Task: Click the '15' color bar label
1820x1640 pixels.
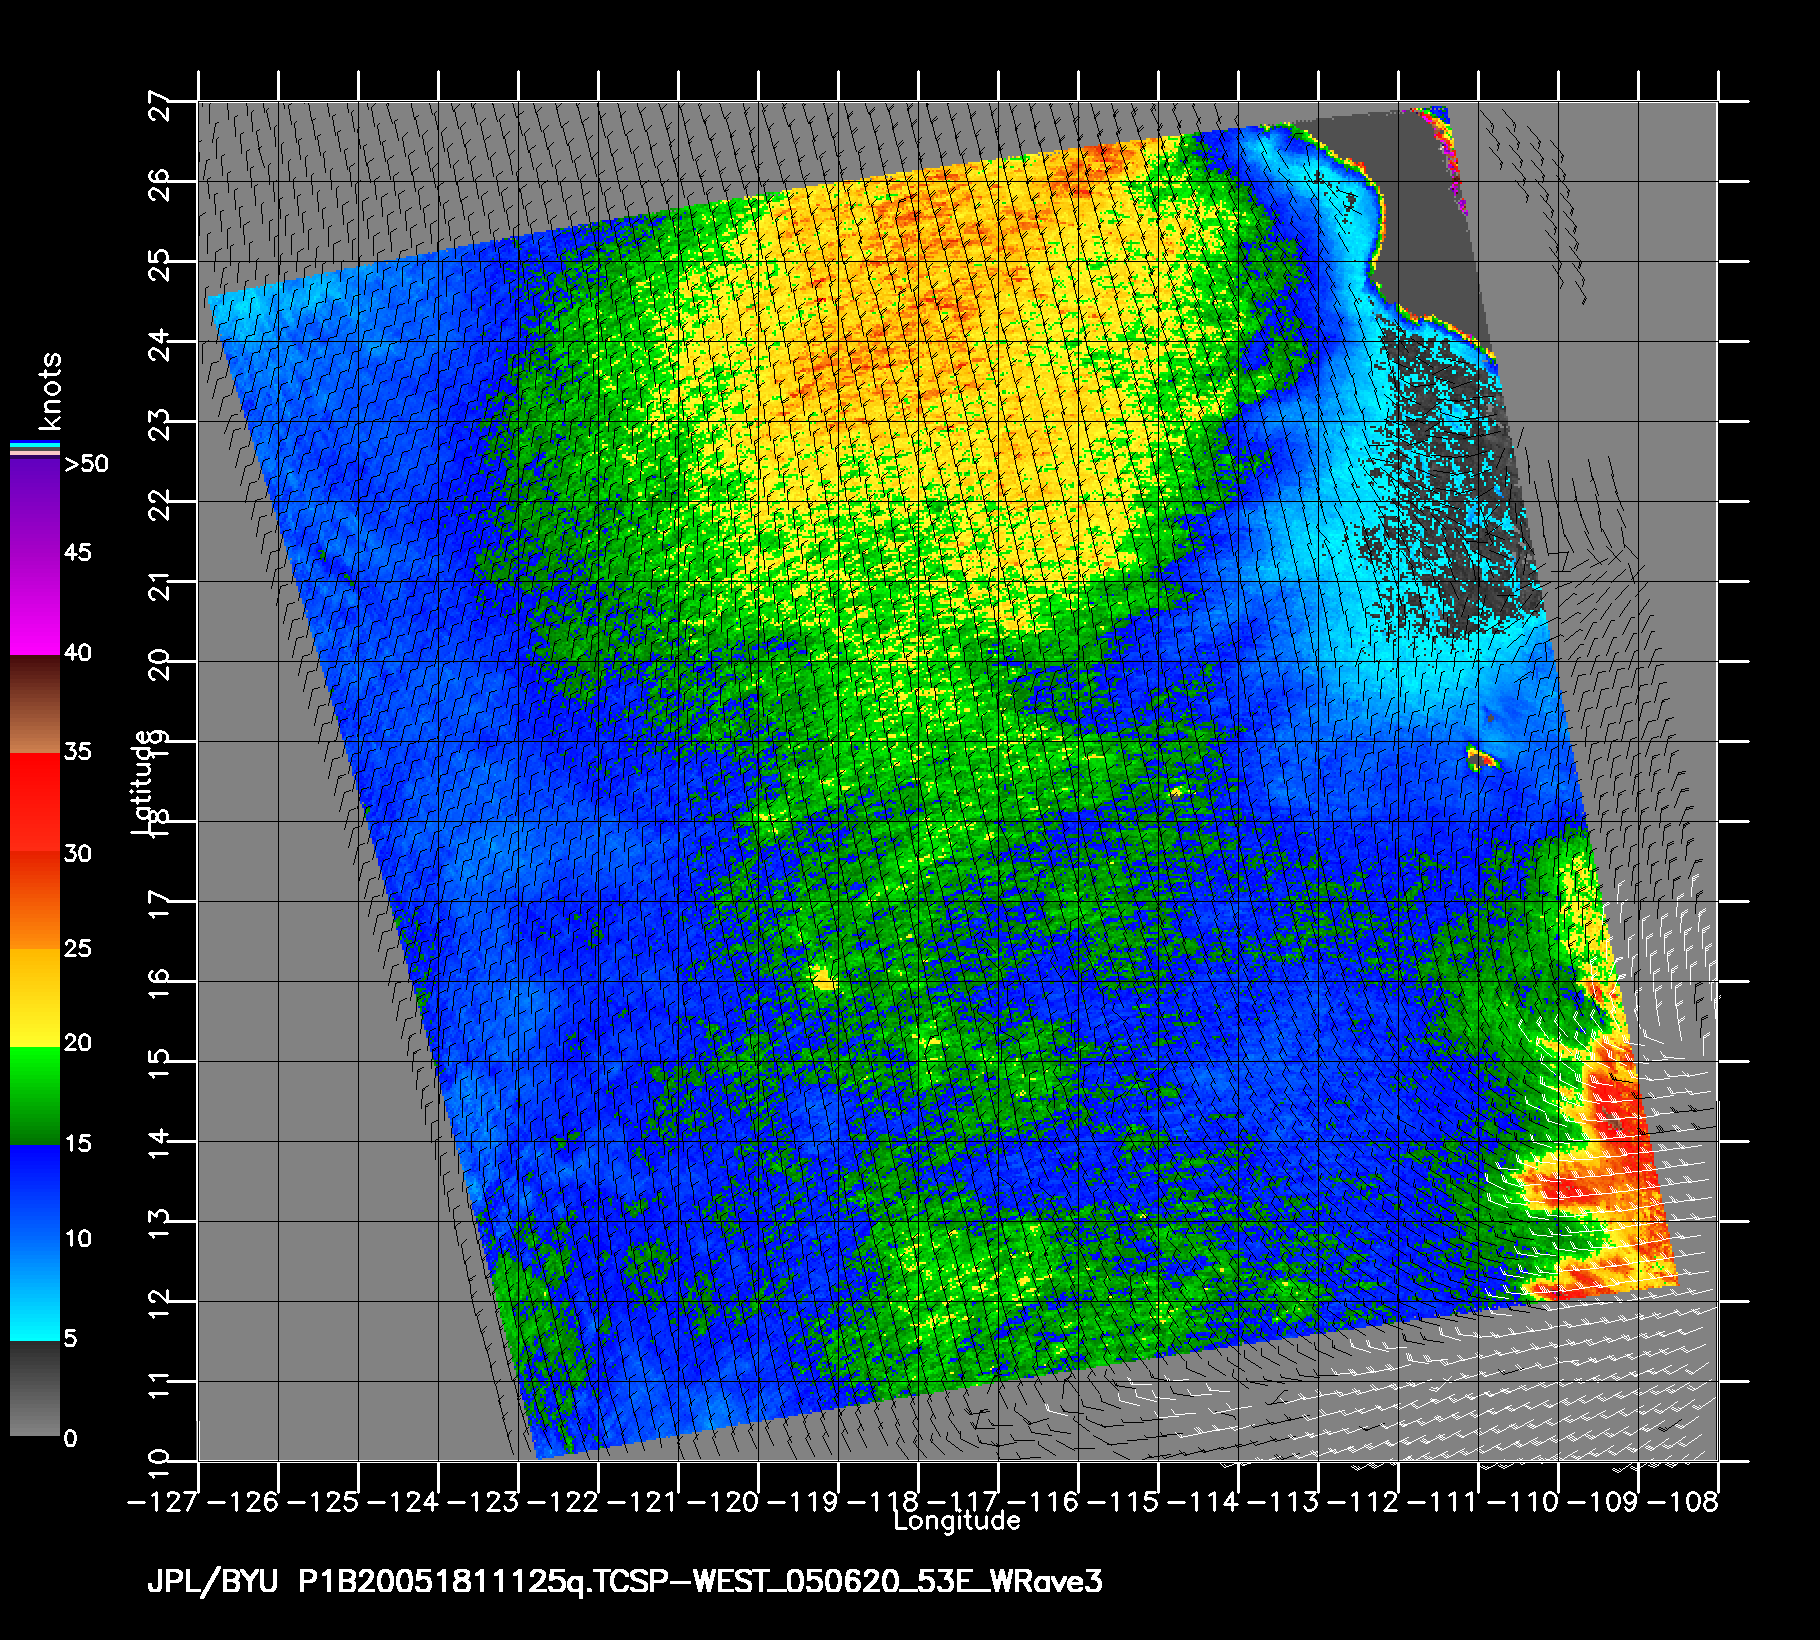Action: [77, 1144]
